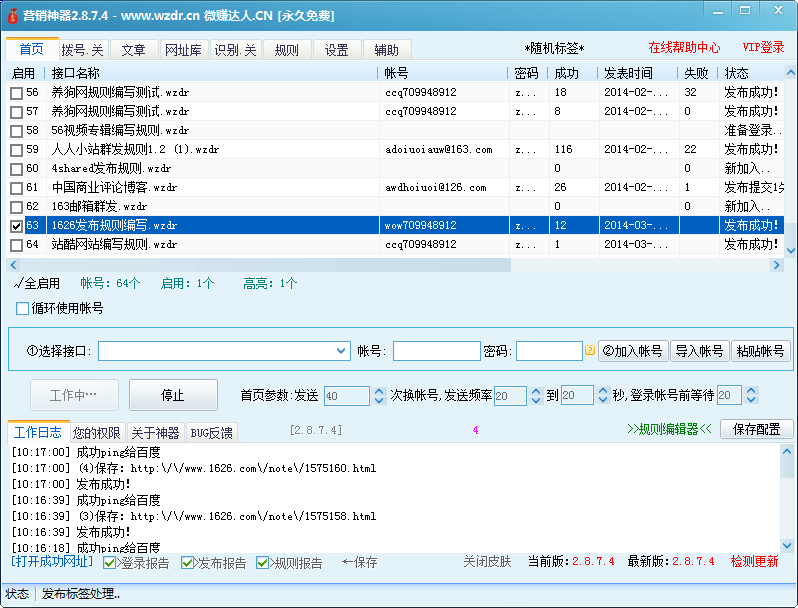Click the spinner arrows of the 登录帐号前等待 field
Screen dimensions: 798x608
[x=750, y=396]
